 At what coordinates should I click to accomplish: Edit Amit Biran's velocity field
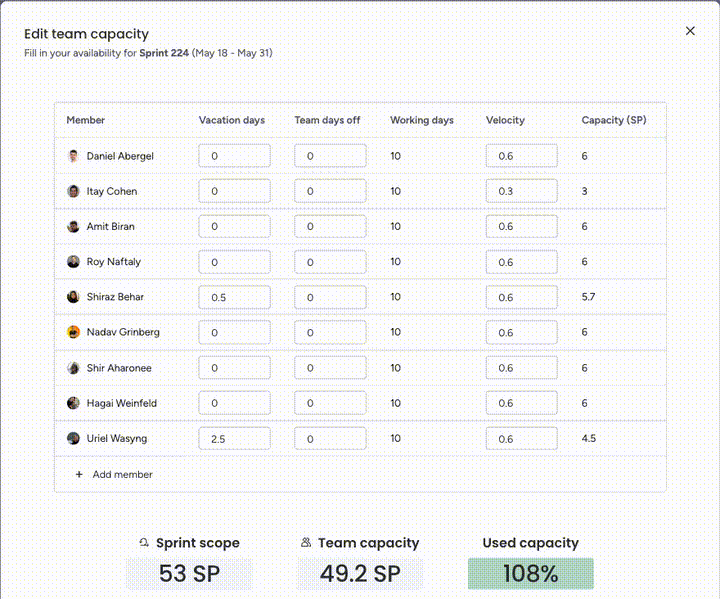click(522, 226)
